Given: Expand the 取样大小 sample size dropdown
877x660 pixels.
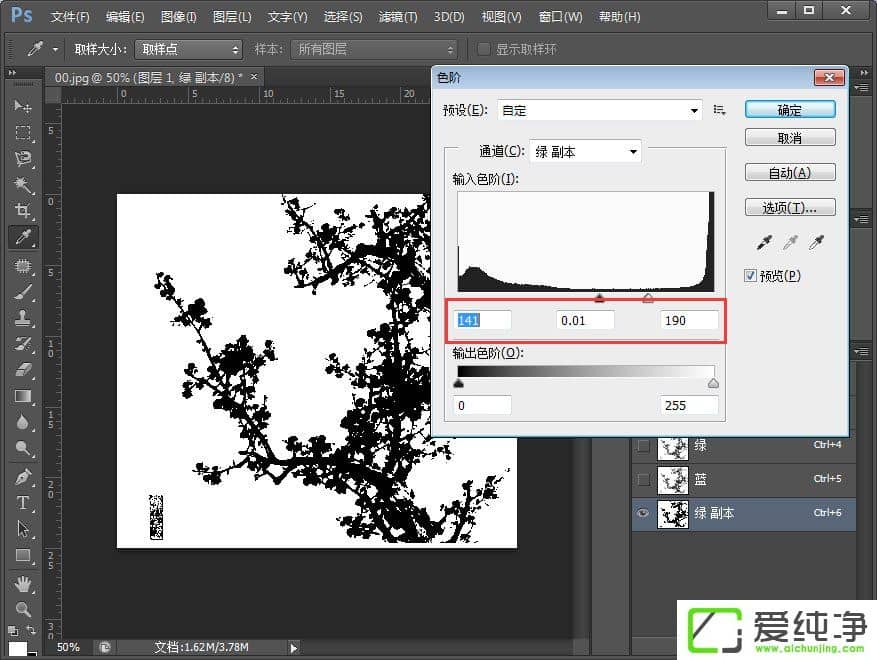Looking at the screenshot, I should [x=189, y=49].
